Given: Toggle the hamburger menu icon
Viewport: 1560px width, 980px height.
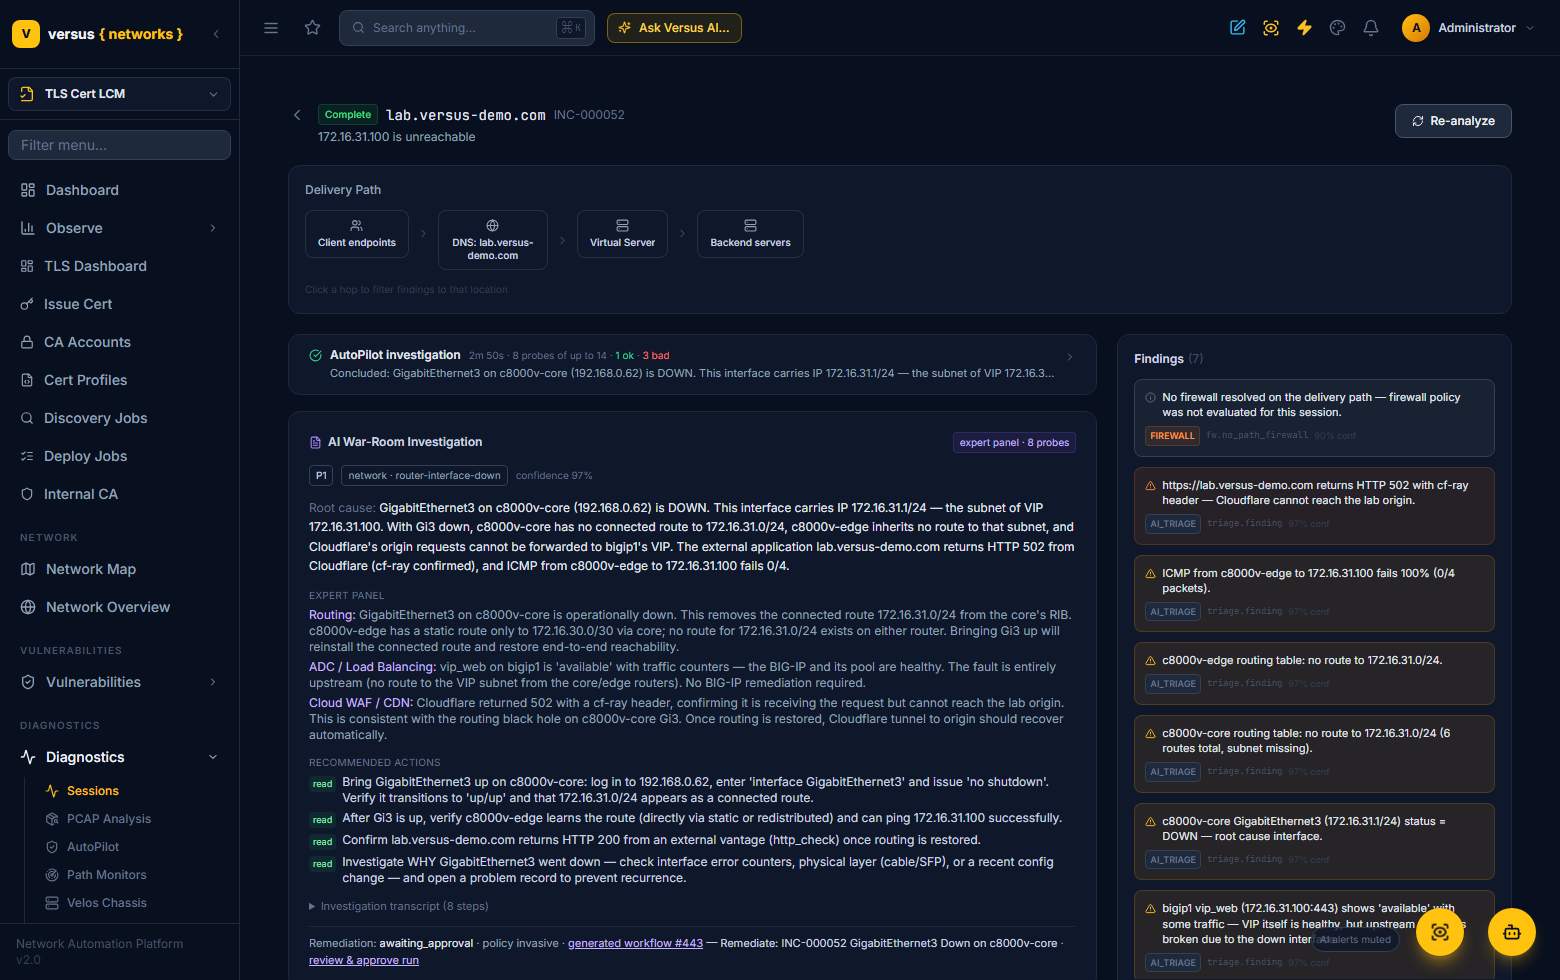Looking at the screenshot, I should 271,28.
